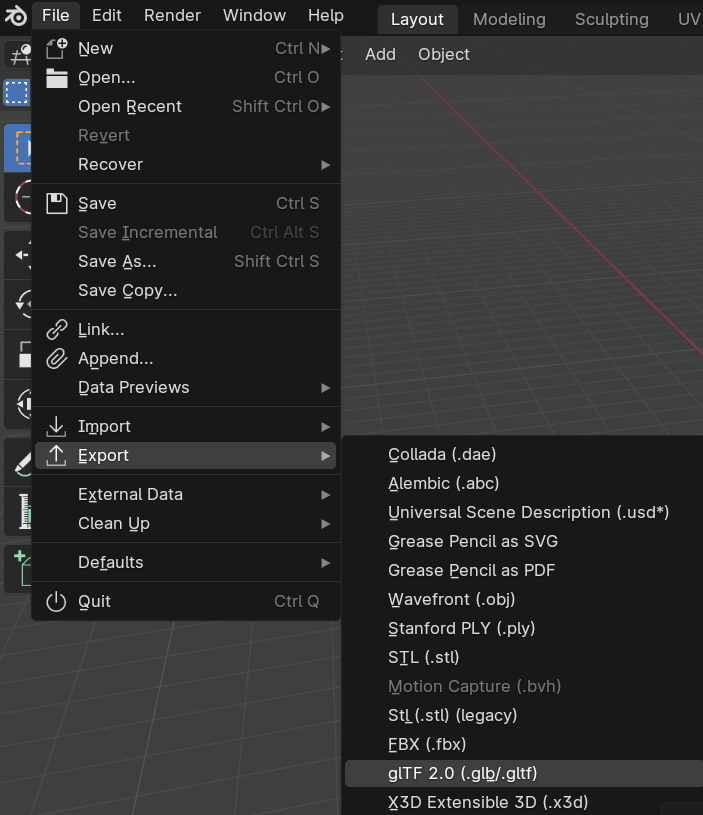Screen dimensions: 703x815
Task: Expand the Defaults submenu
Action: (185, 562)
